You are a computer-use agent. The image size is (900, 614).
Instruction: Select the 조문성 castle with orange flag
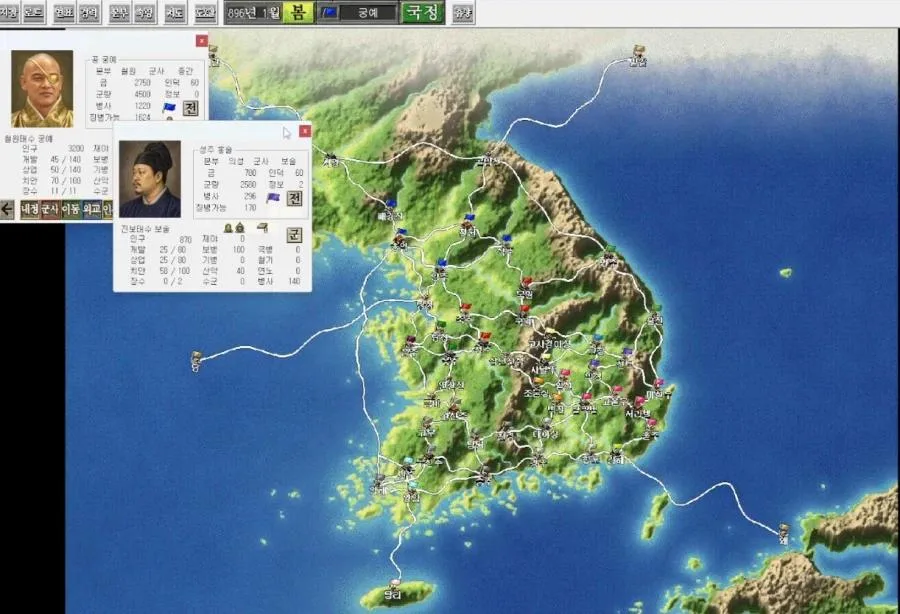pos(536,388)
